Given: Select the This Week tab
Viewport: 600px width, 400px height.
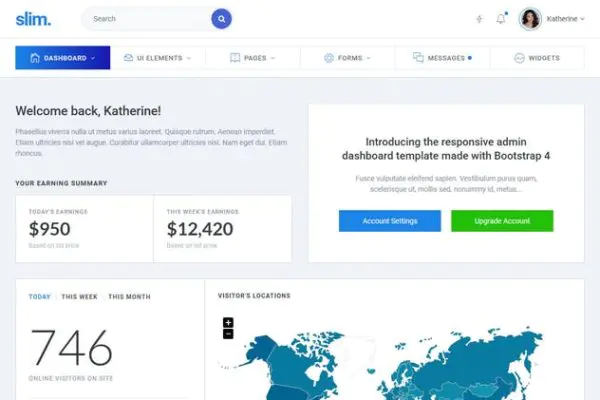Looking at the screenshot, I should [x=79, y=297].
